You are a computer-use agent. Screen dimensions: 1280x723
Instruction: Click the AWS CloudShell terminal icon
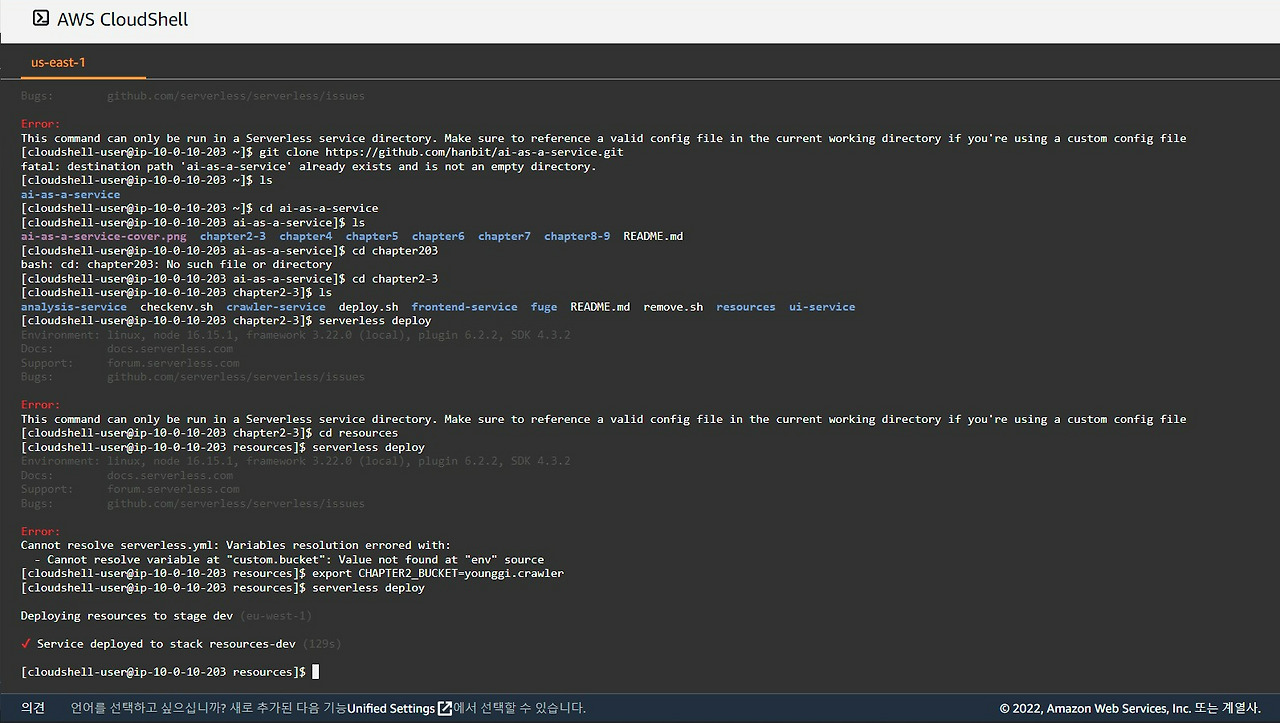[x=41, y=18]
